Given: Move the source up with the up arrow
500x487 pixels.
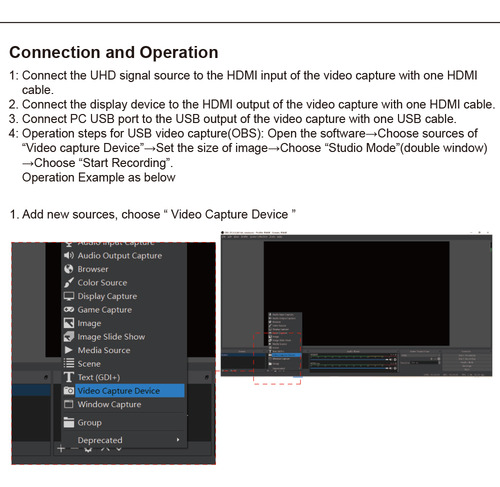Looking at the screenshot, I should pos(105,449).
